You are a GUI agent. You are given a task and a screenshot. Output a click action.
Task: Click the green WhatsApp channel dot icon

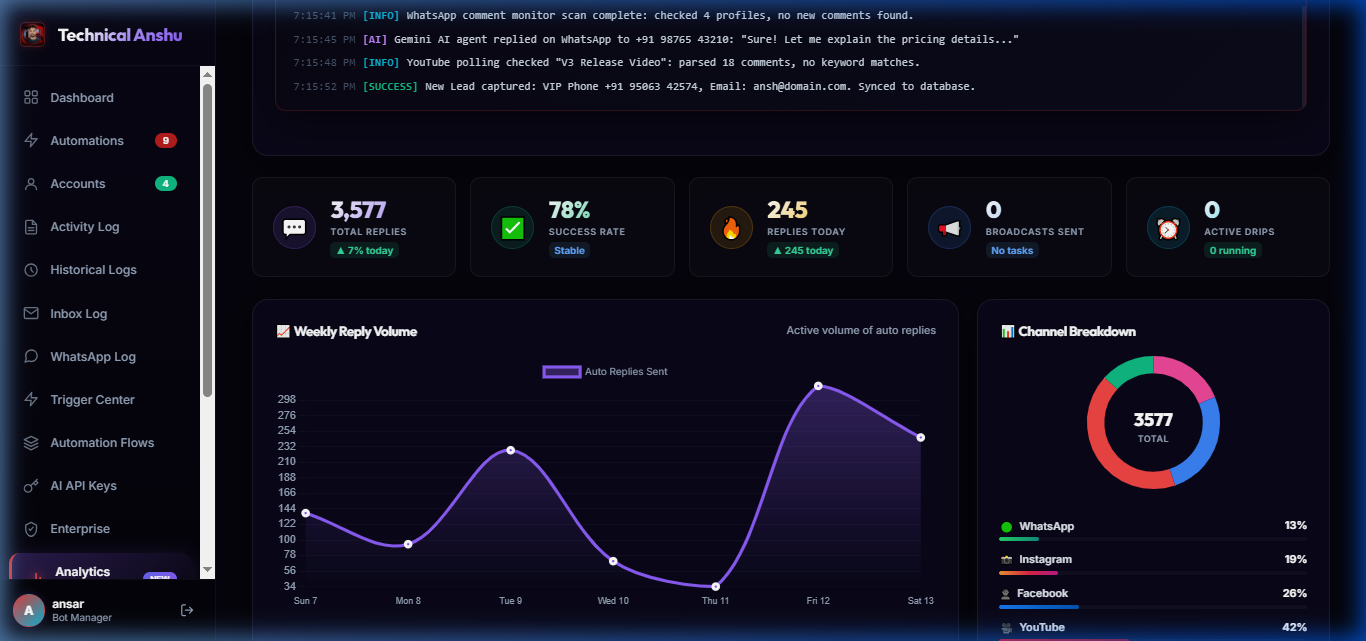pyautogui.click(x=1006, y=527)
